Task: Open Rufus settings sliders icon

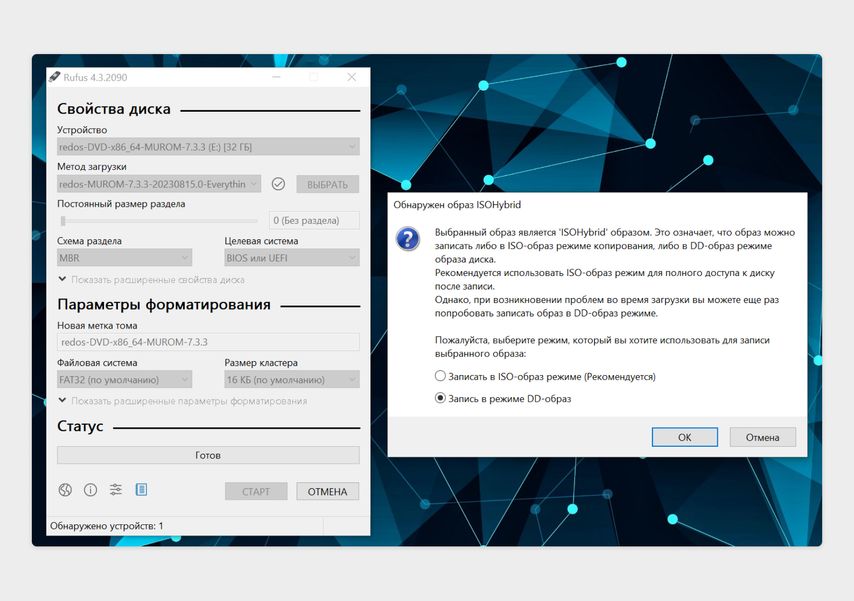Action: pyautogui.click(x=115, y=489)
